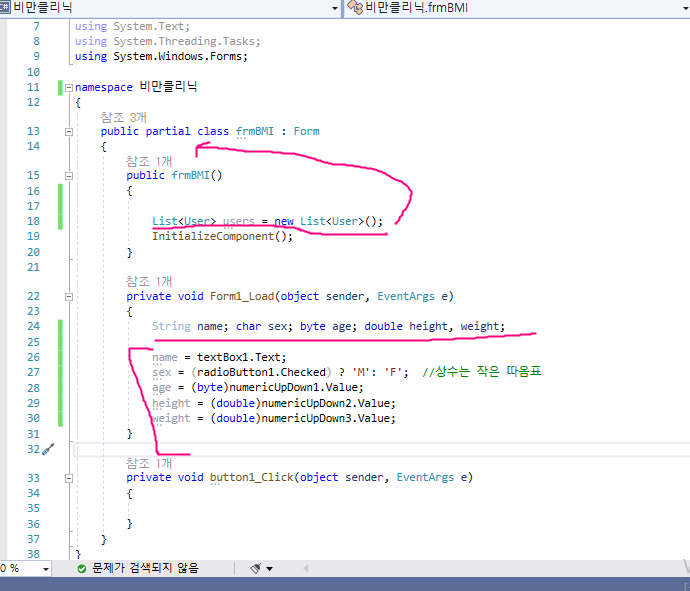Click numericUpDown1.Value on line 28

click(x=293, y=387)
